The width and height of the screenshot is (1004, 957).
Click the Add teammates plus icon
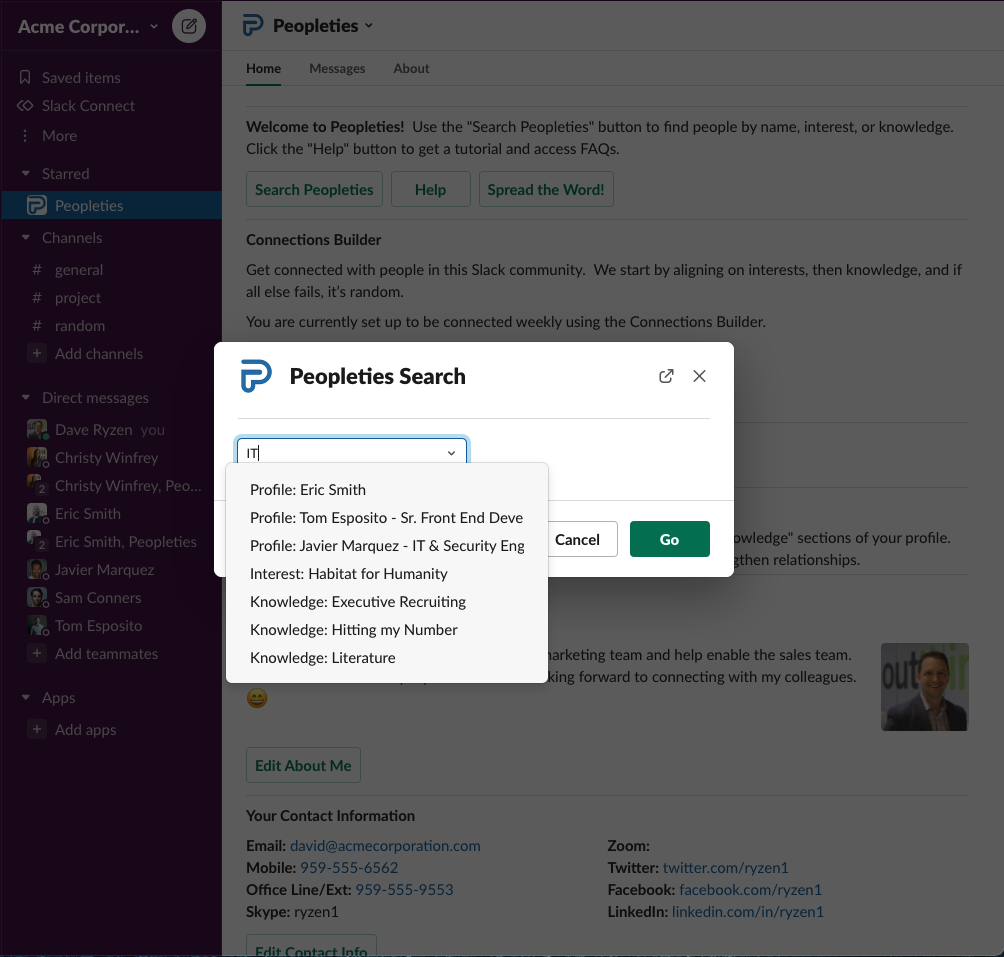[x=36, y=654]
